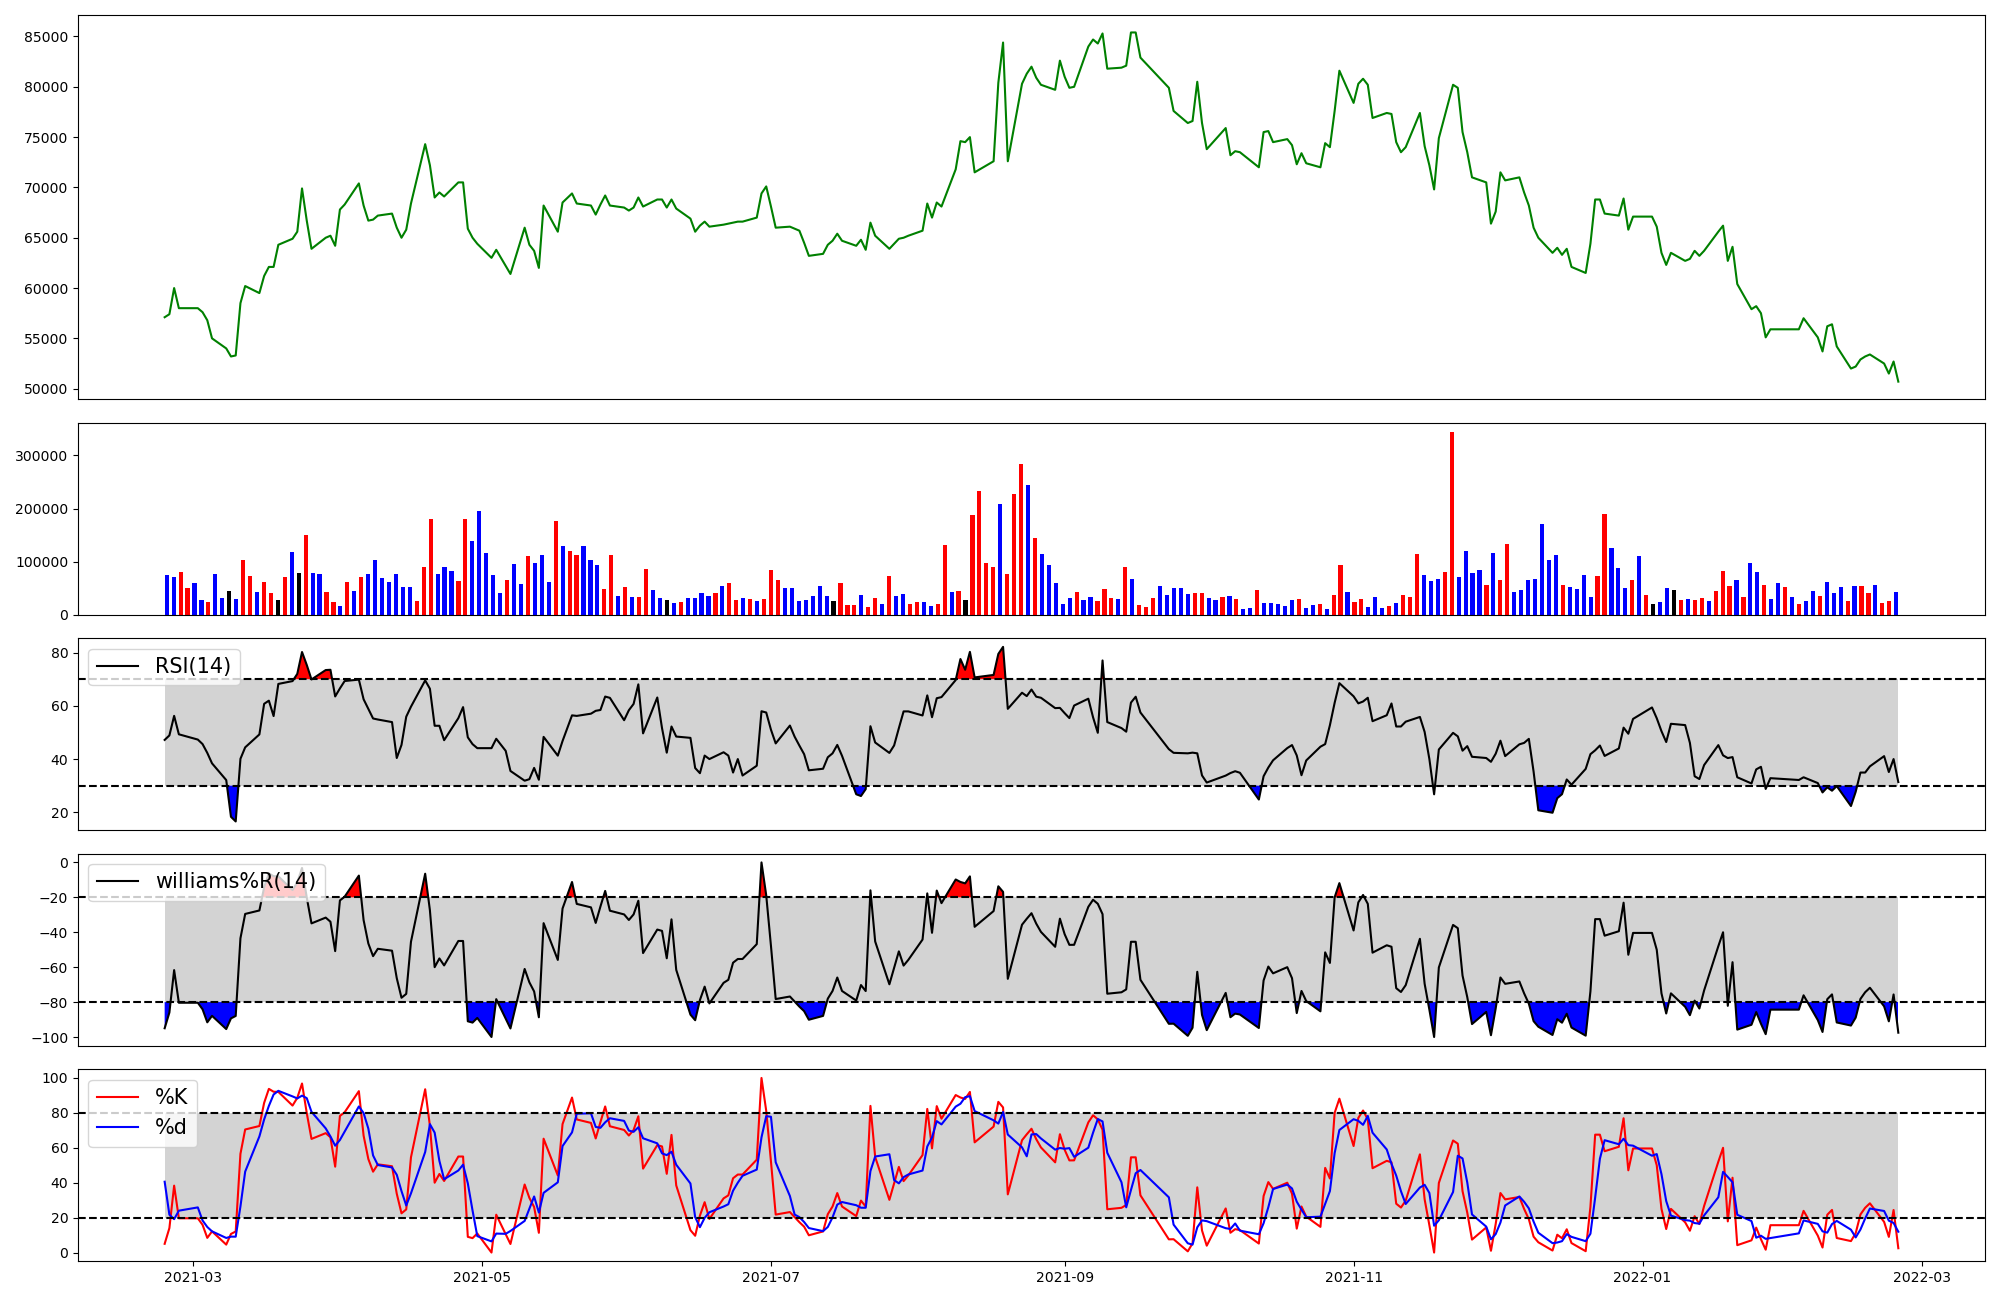Click the 2021-05 x-axis date label

tap(482, 1277)
